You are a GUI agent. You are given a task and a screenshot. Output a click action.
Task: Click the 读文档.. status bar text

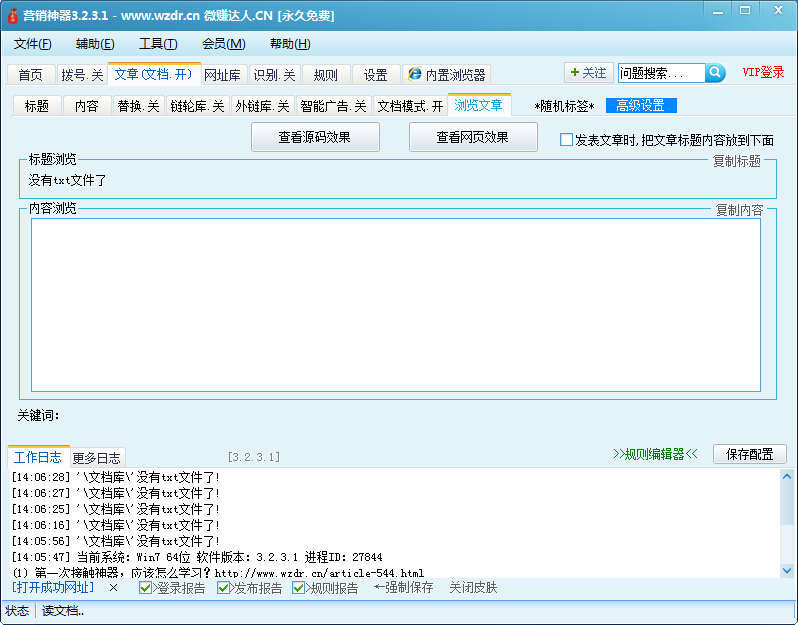click(63, 611)
